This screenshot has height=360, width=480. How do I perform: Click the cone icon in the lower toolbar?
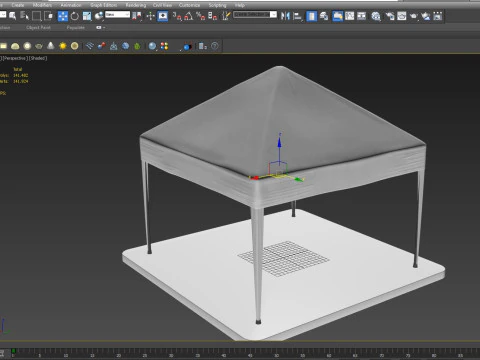click(x=51, y=46)
